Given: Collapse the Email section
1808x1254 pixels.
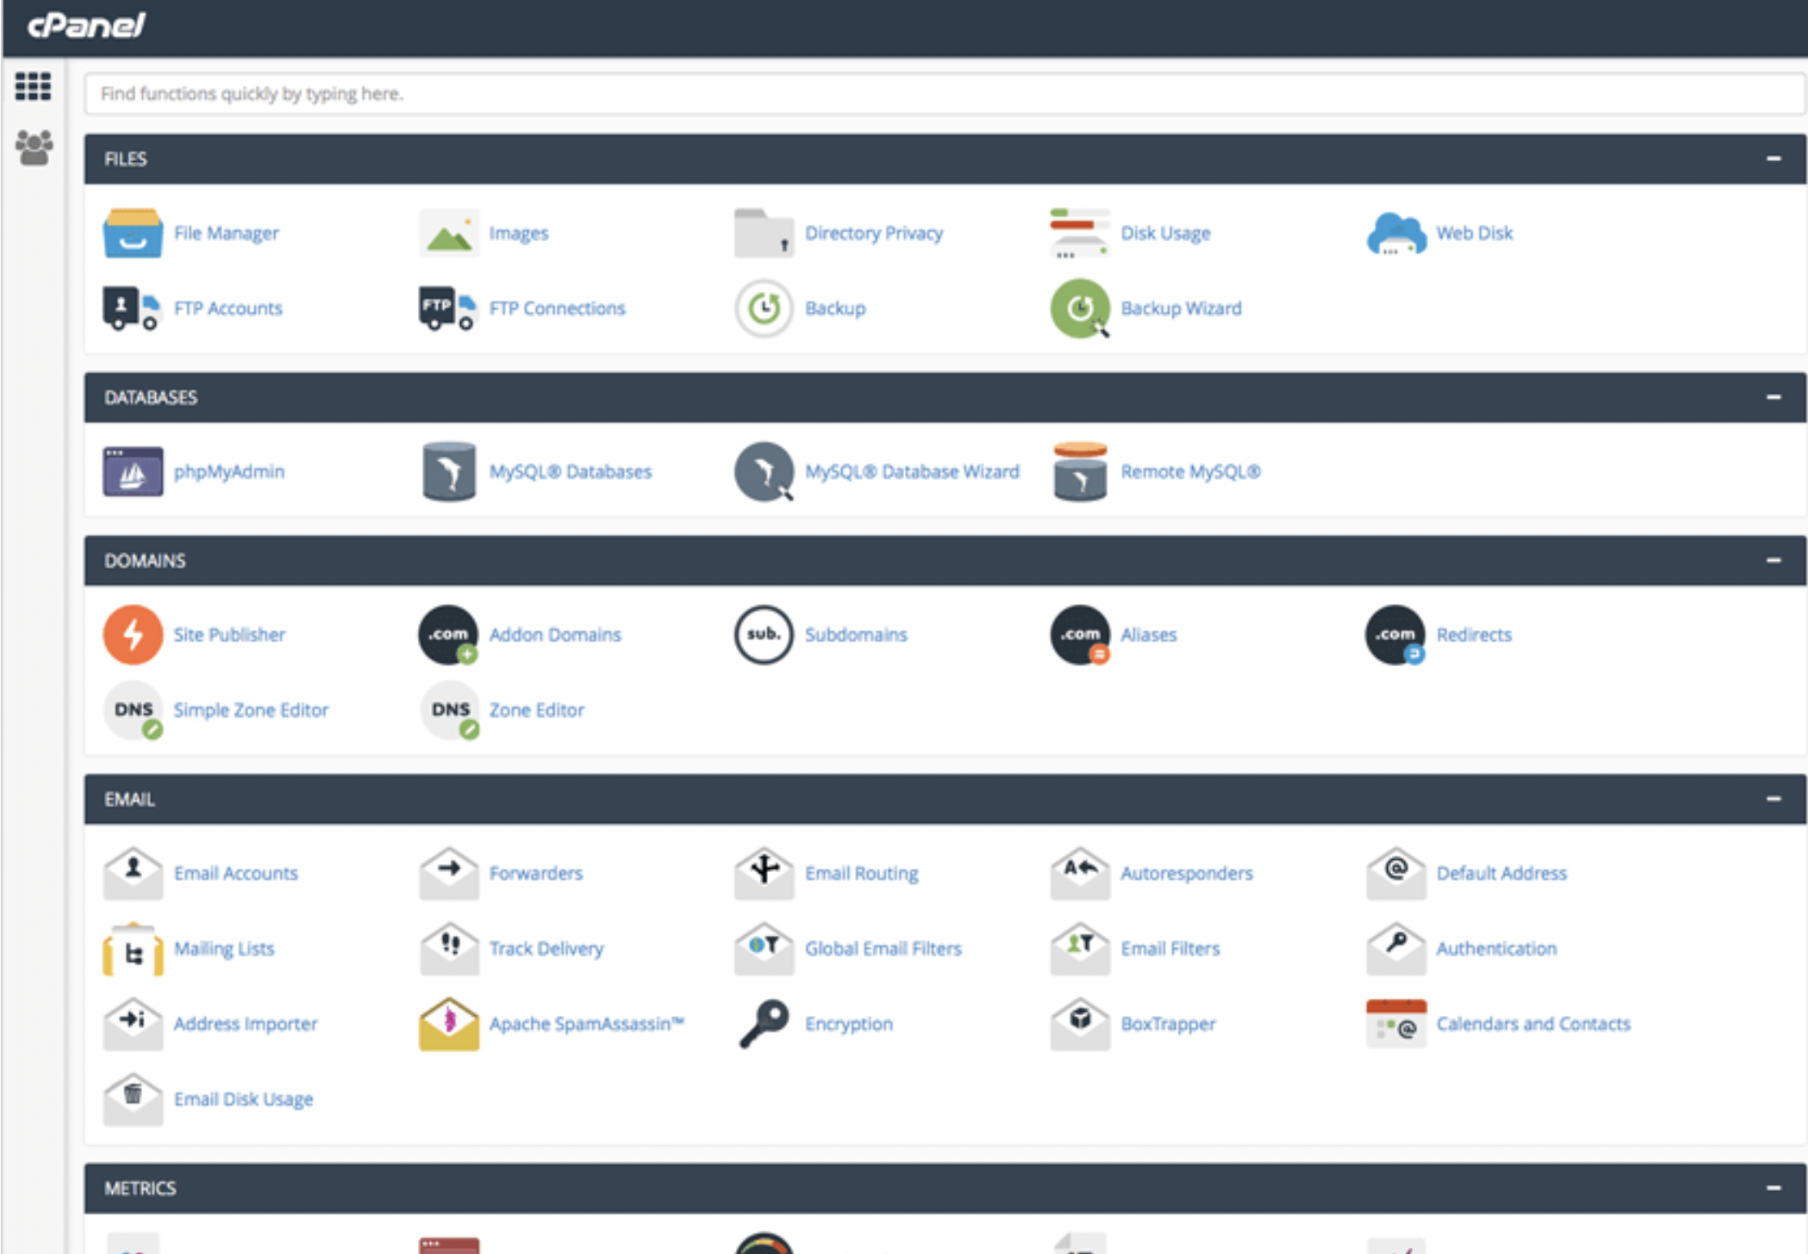Looking at the screenshot, I should (1773, 799).
